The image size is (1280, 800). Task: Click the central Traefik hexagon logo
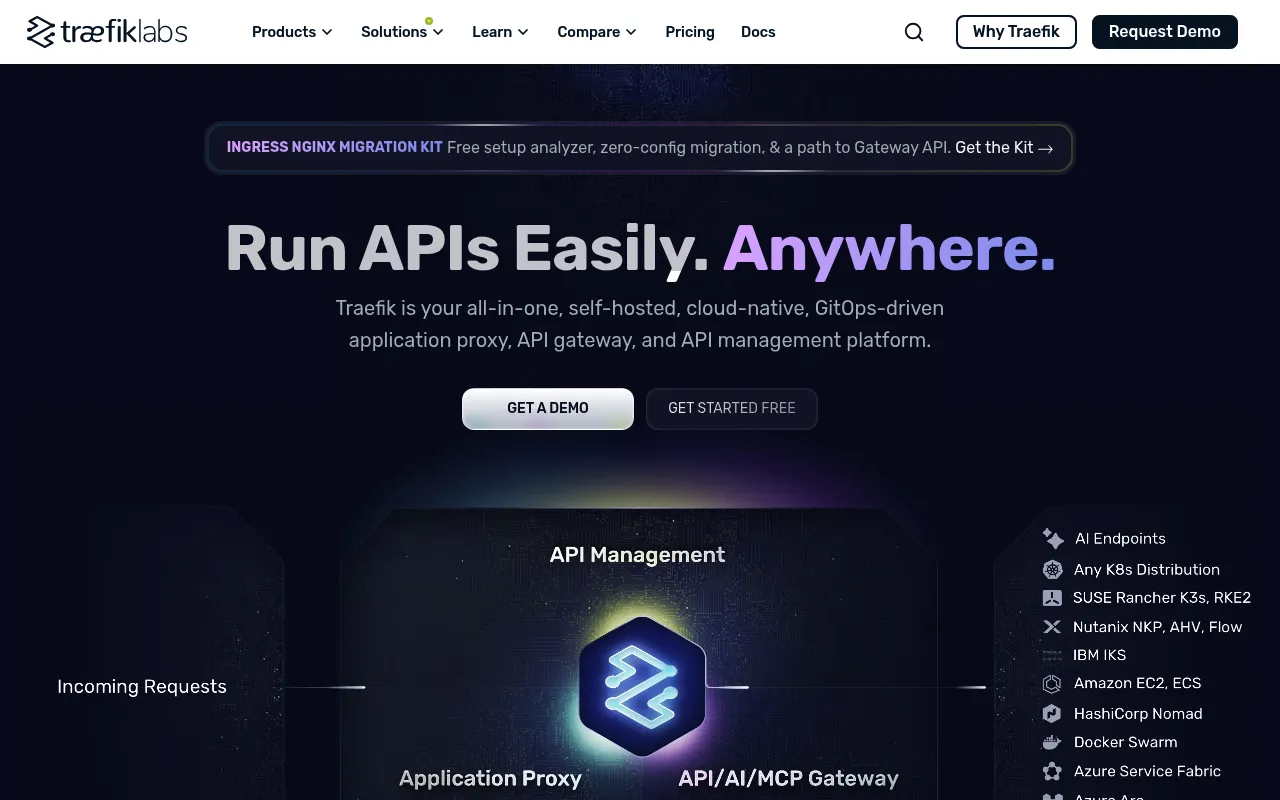(x=642, y=686)
